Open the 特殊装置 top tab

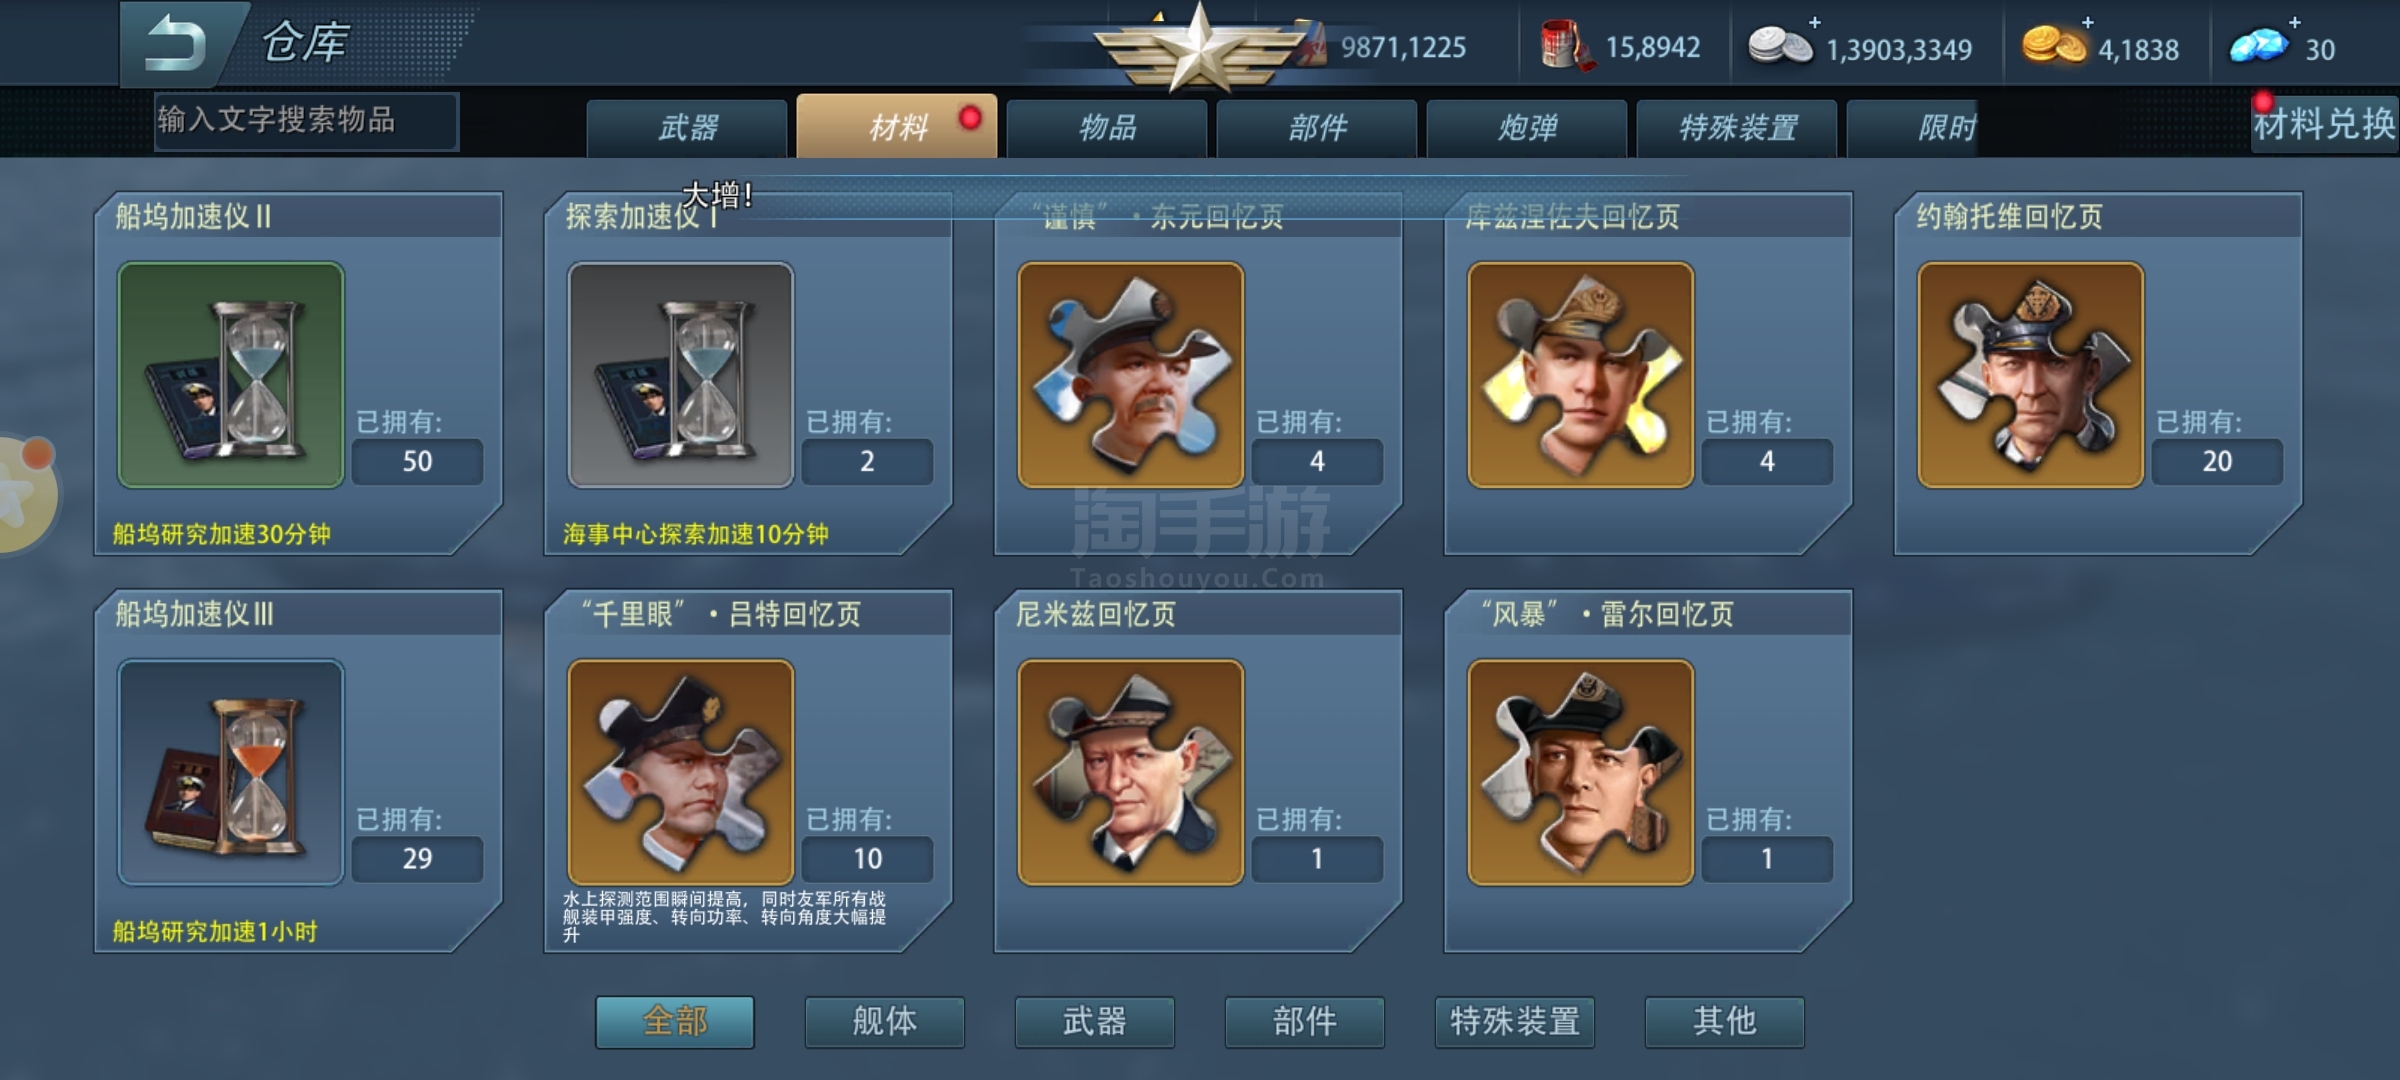click(x=1737, y=128)
